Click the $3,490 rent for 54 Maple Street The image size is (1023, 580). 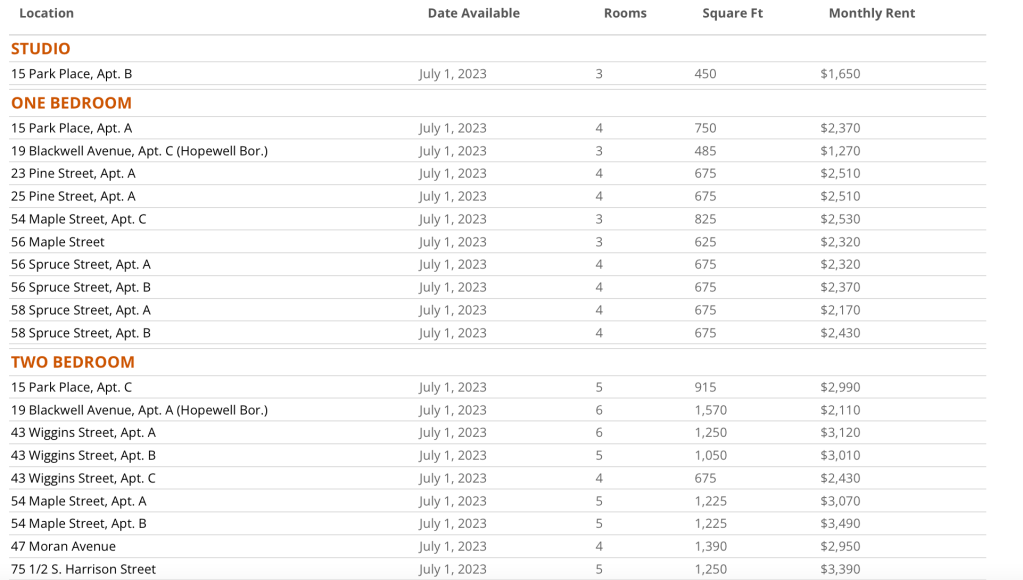tap(839, 524)
